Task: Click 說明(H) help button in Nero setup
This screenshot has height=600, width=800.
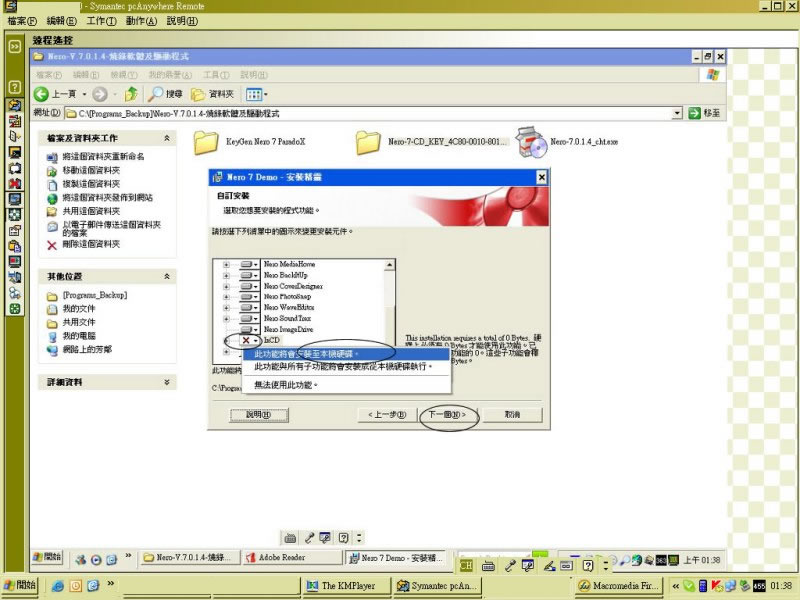Action: (259, 415)
